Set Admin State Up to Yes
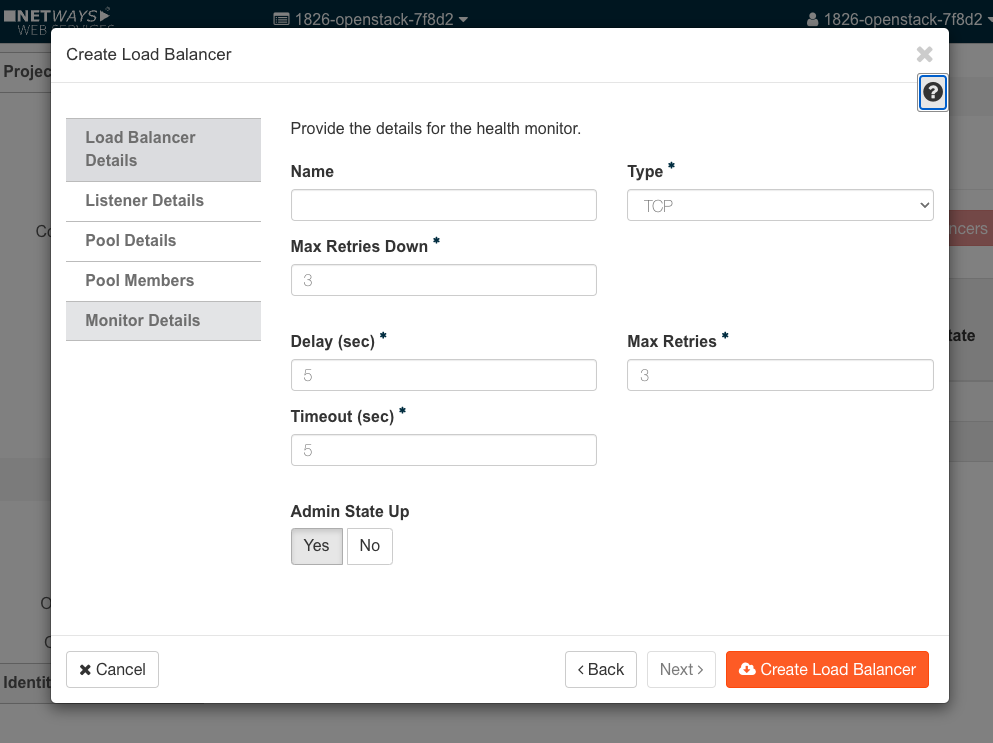Screen dimensions: 993x743 coord(316,546)
